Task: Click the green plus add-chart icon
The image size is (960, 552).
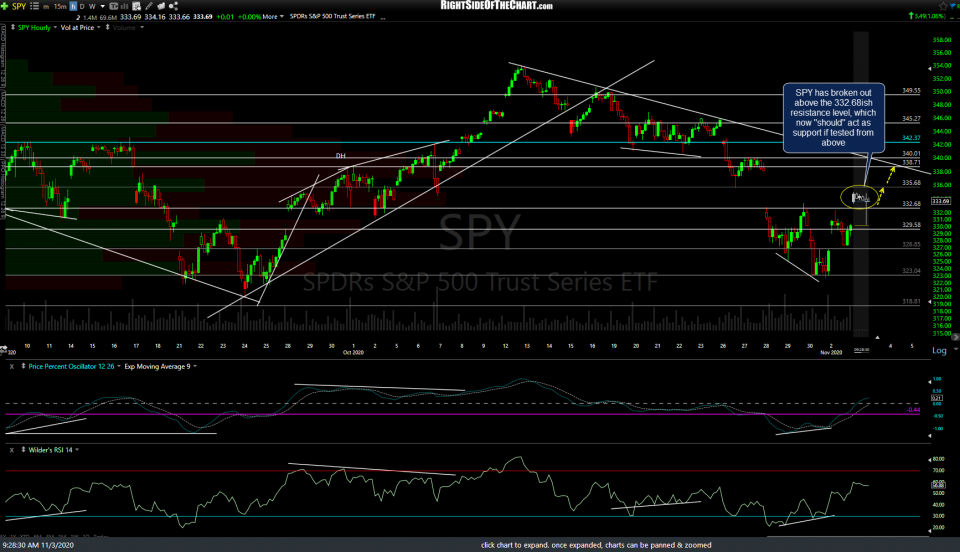Action: pyautogui.click(x=4, y=6)
